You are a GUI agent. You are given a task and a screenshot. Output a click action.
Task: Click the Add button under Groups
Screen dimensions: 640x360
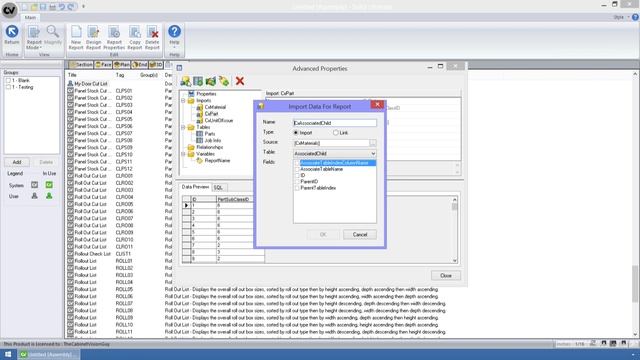tap(17, 162)
